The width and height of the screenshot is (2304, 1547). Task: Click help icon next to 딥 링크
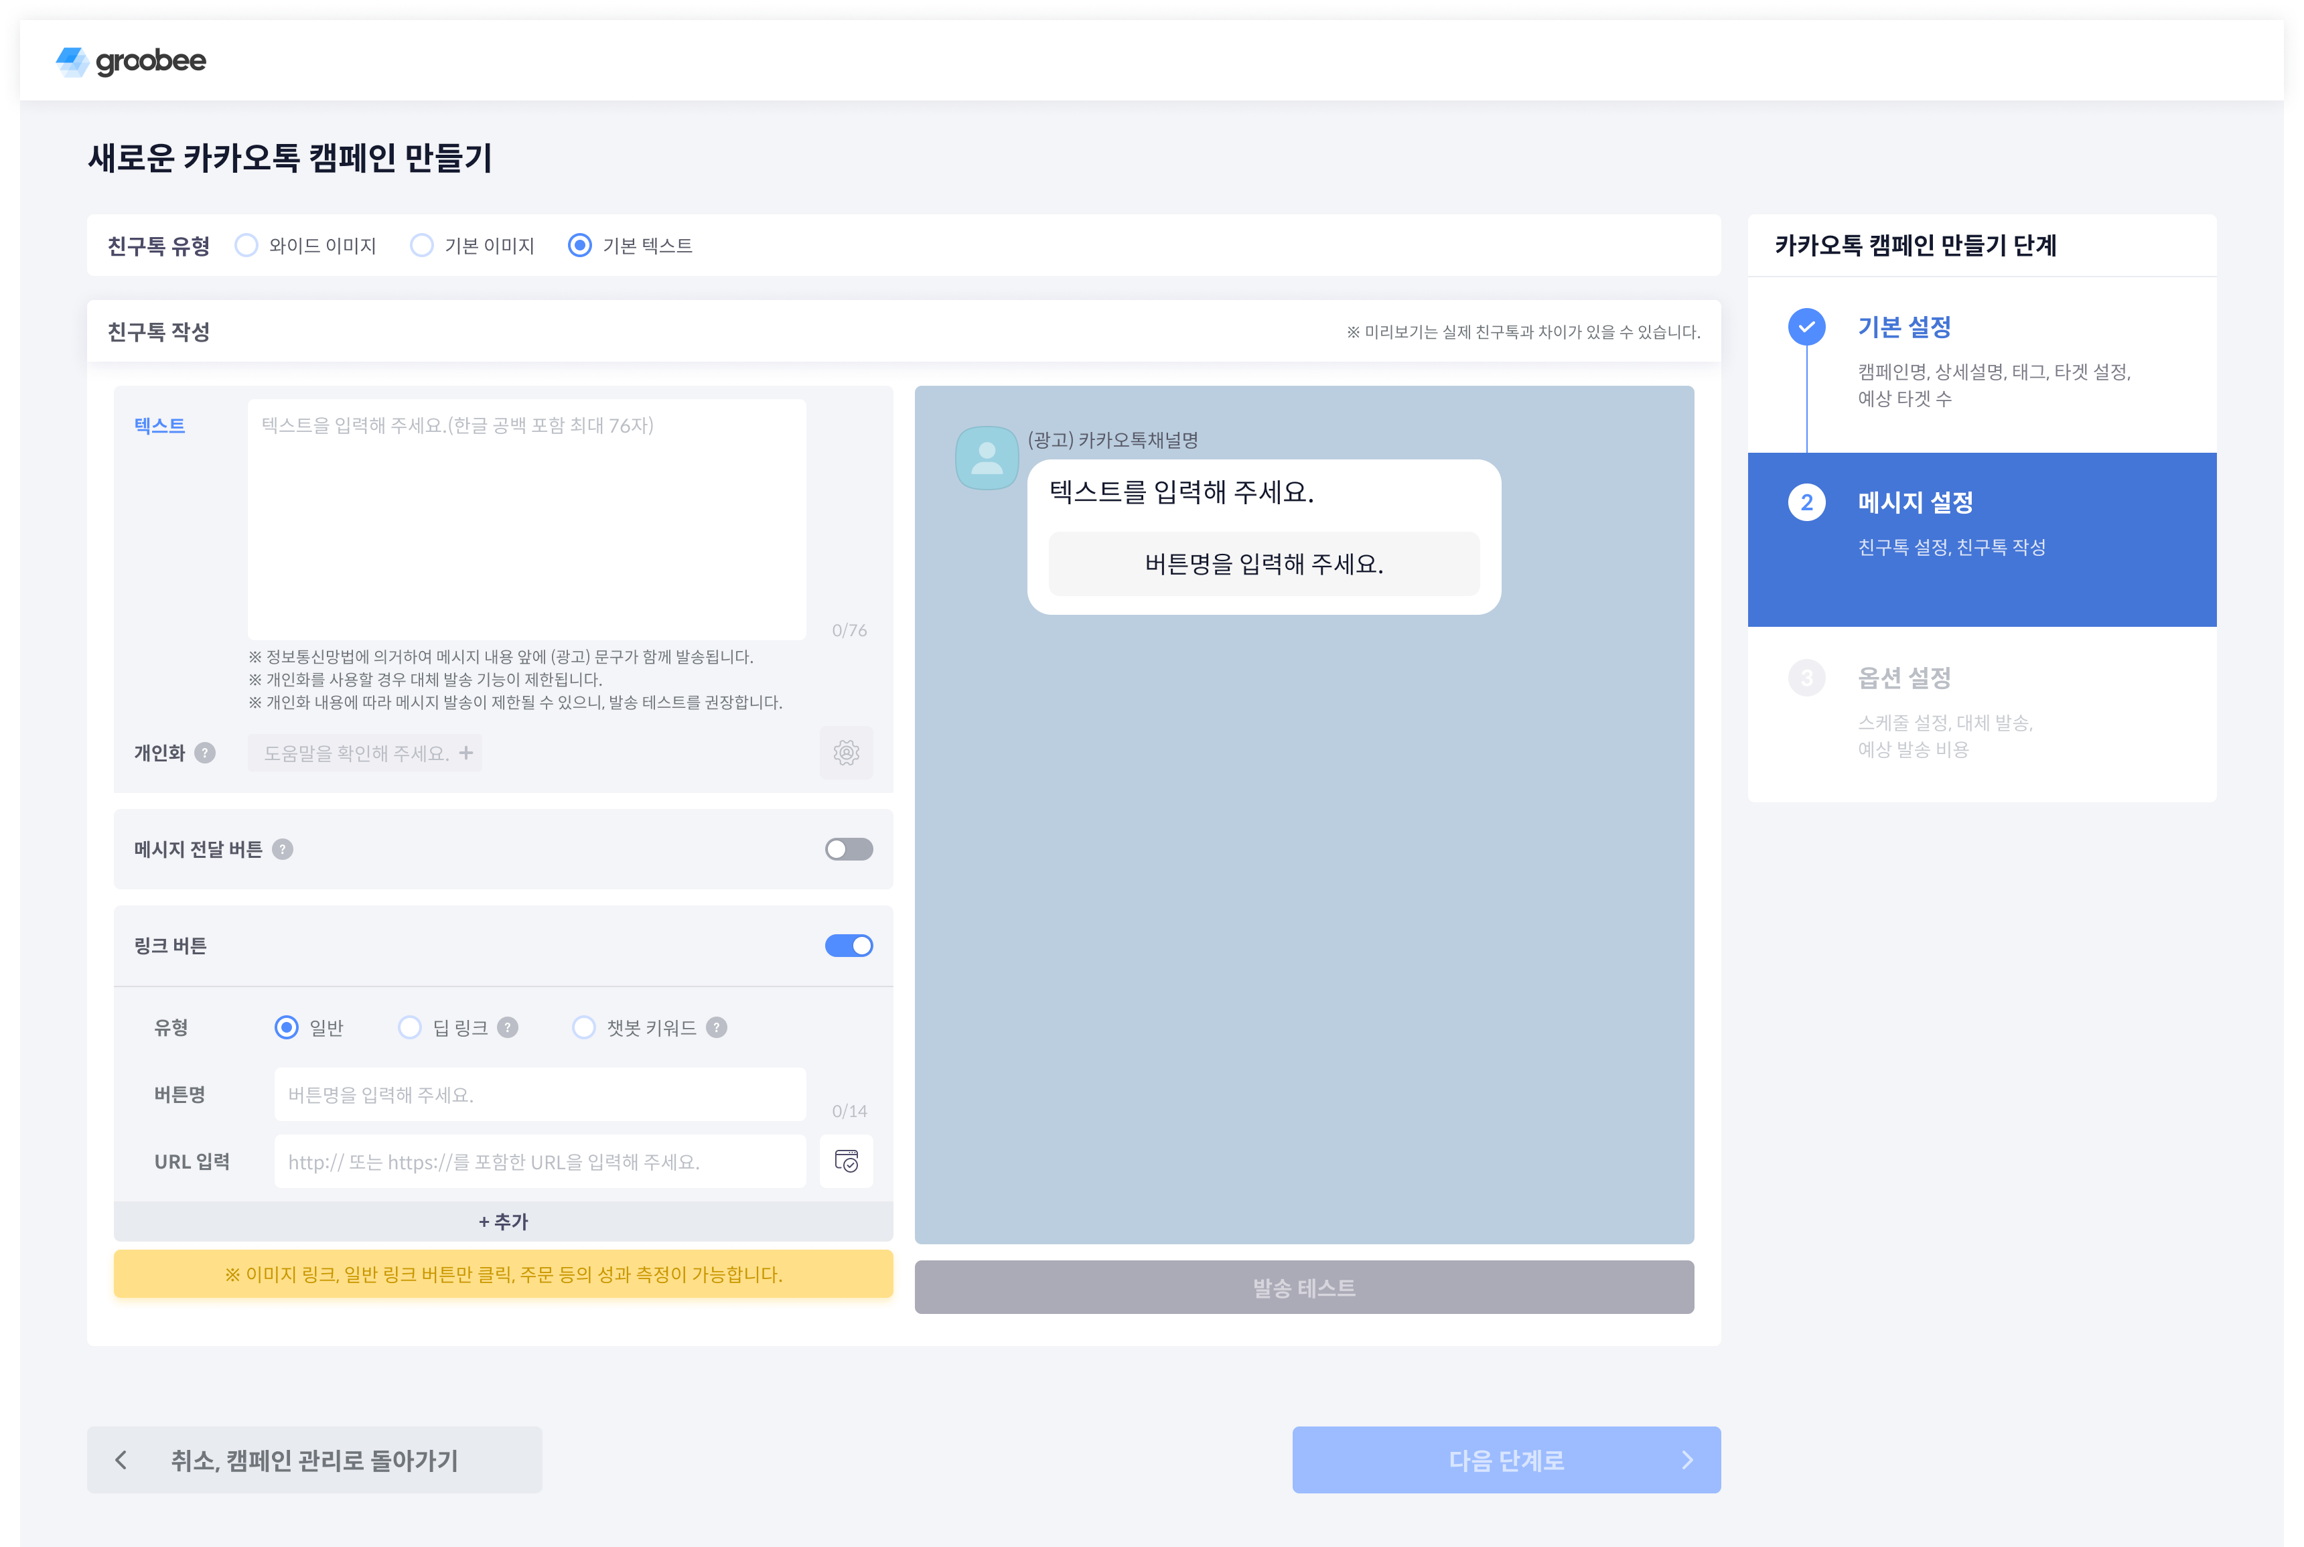click(x=508, y=1028)
